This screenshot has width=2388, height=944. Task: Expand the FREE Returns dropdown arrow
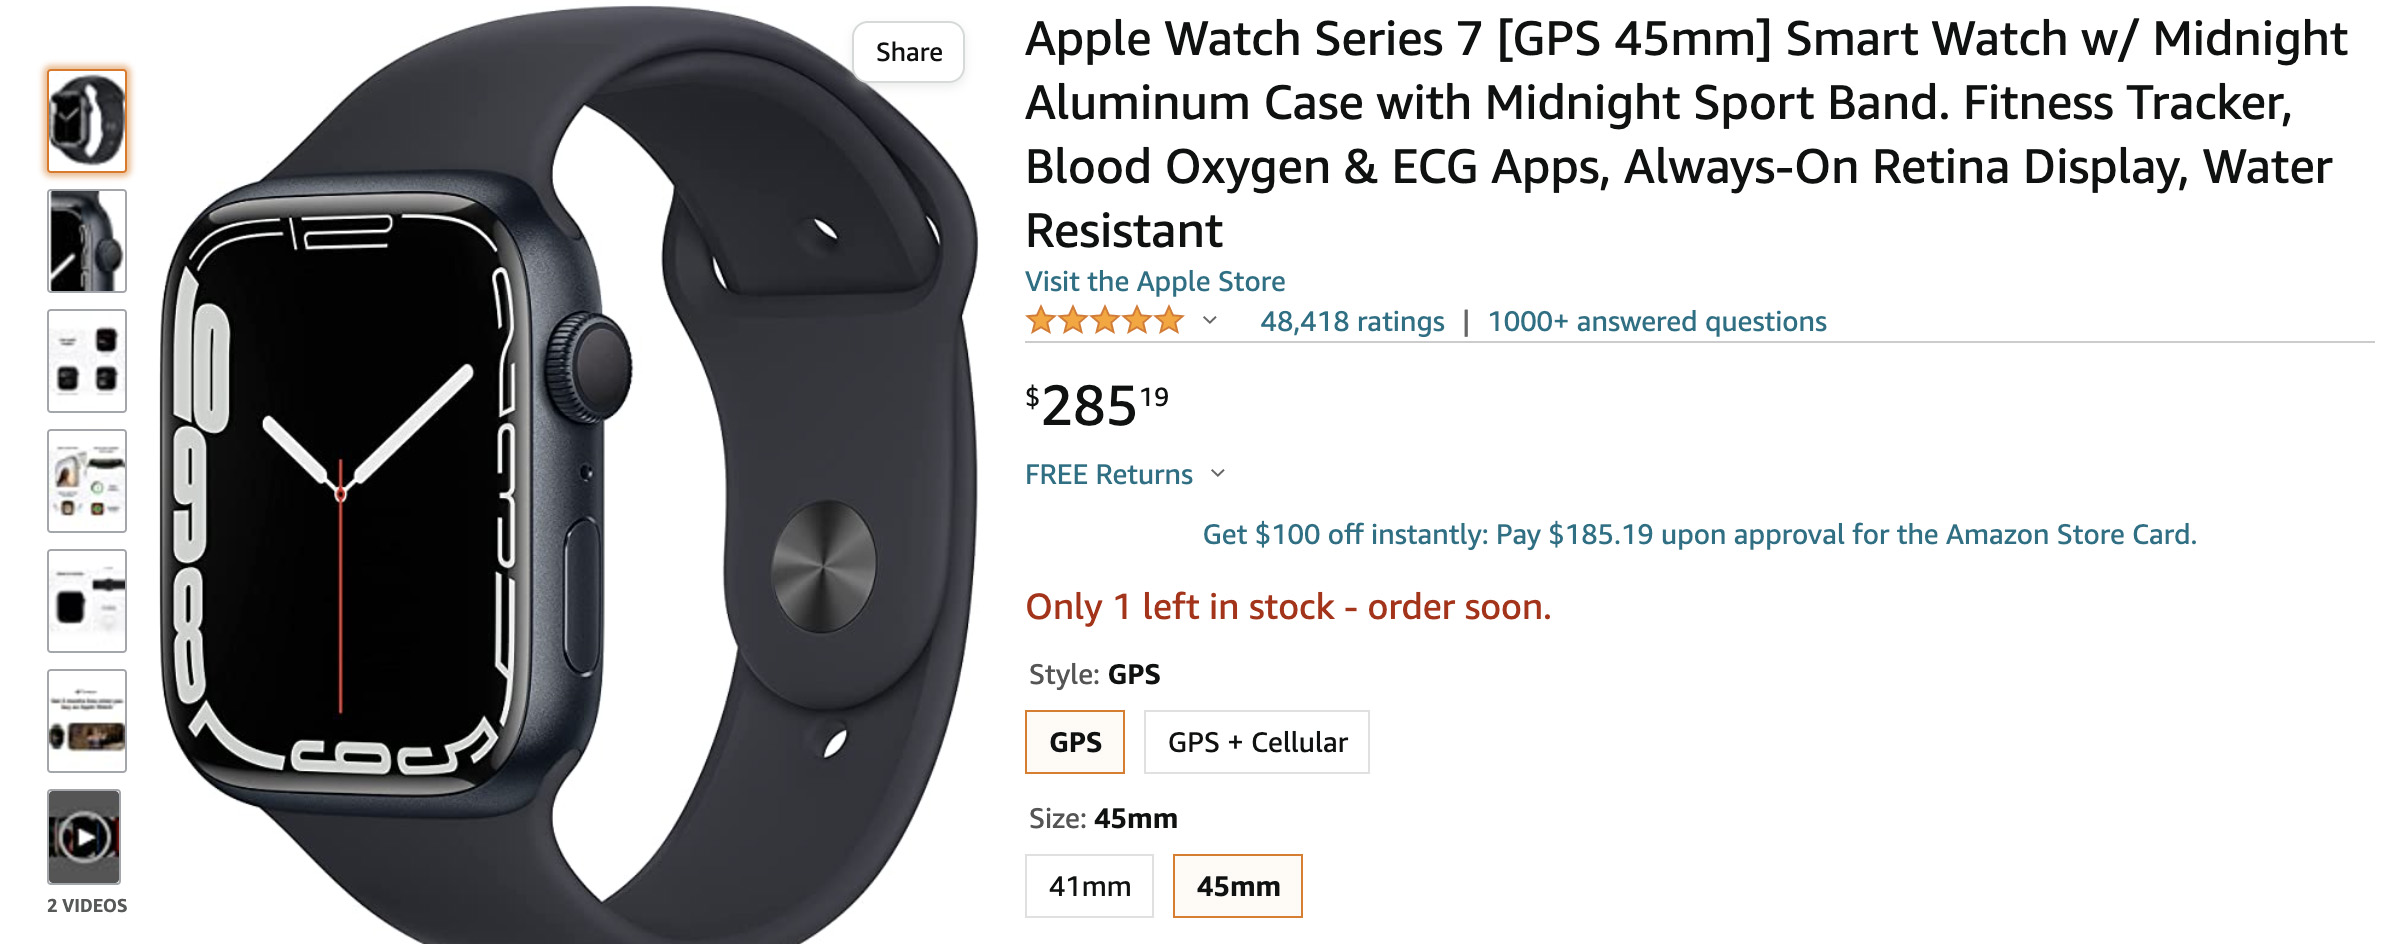tap(1218, 474)
